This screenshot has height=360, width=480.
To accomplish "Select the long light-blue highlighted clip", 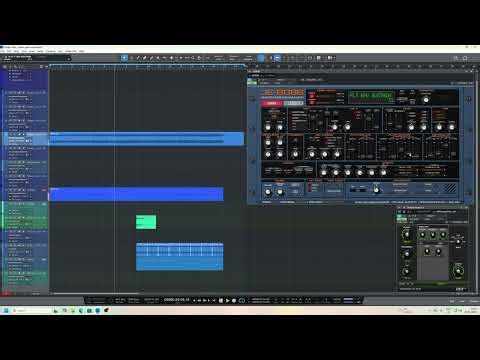I will [147, 139].
